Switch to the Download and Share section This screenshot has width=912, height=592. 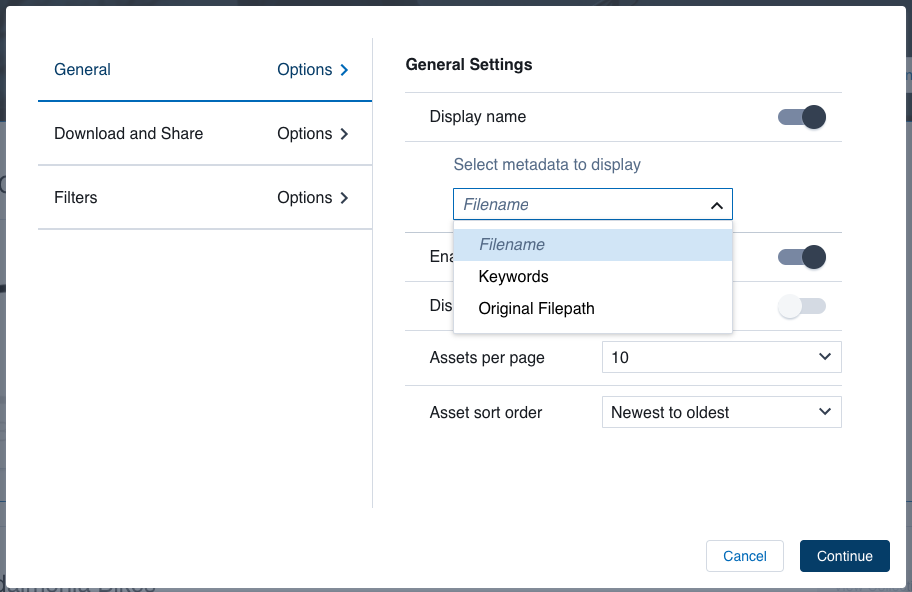pos(127,133)
